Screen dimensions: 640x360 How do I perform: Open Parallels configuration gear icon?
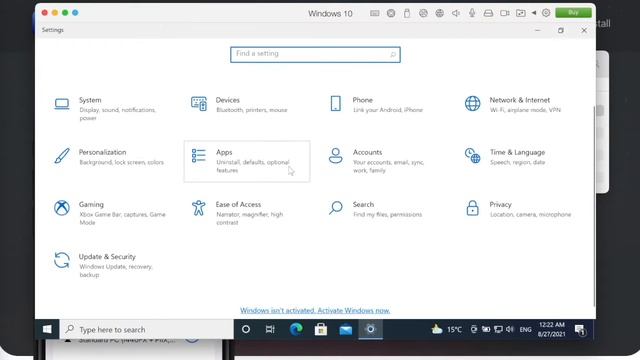point(546,13)
